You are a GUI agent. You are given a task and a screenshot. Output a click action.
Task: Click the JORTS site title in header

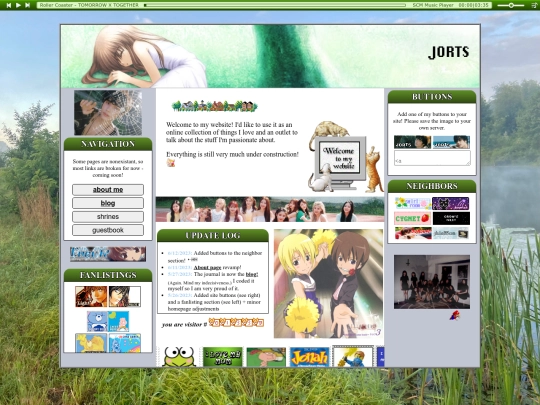pos(449,52)
